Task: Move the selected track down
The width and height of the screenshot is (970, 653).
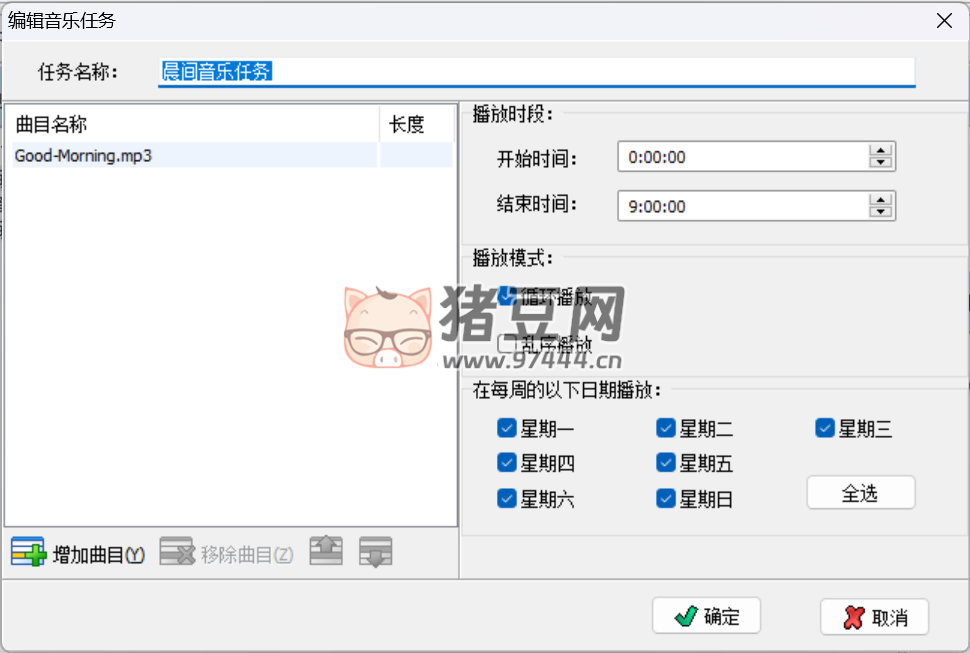Action: point(375,552)
